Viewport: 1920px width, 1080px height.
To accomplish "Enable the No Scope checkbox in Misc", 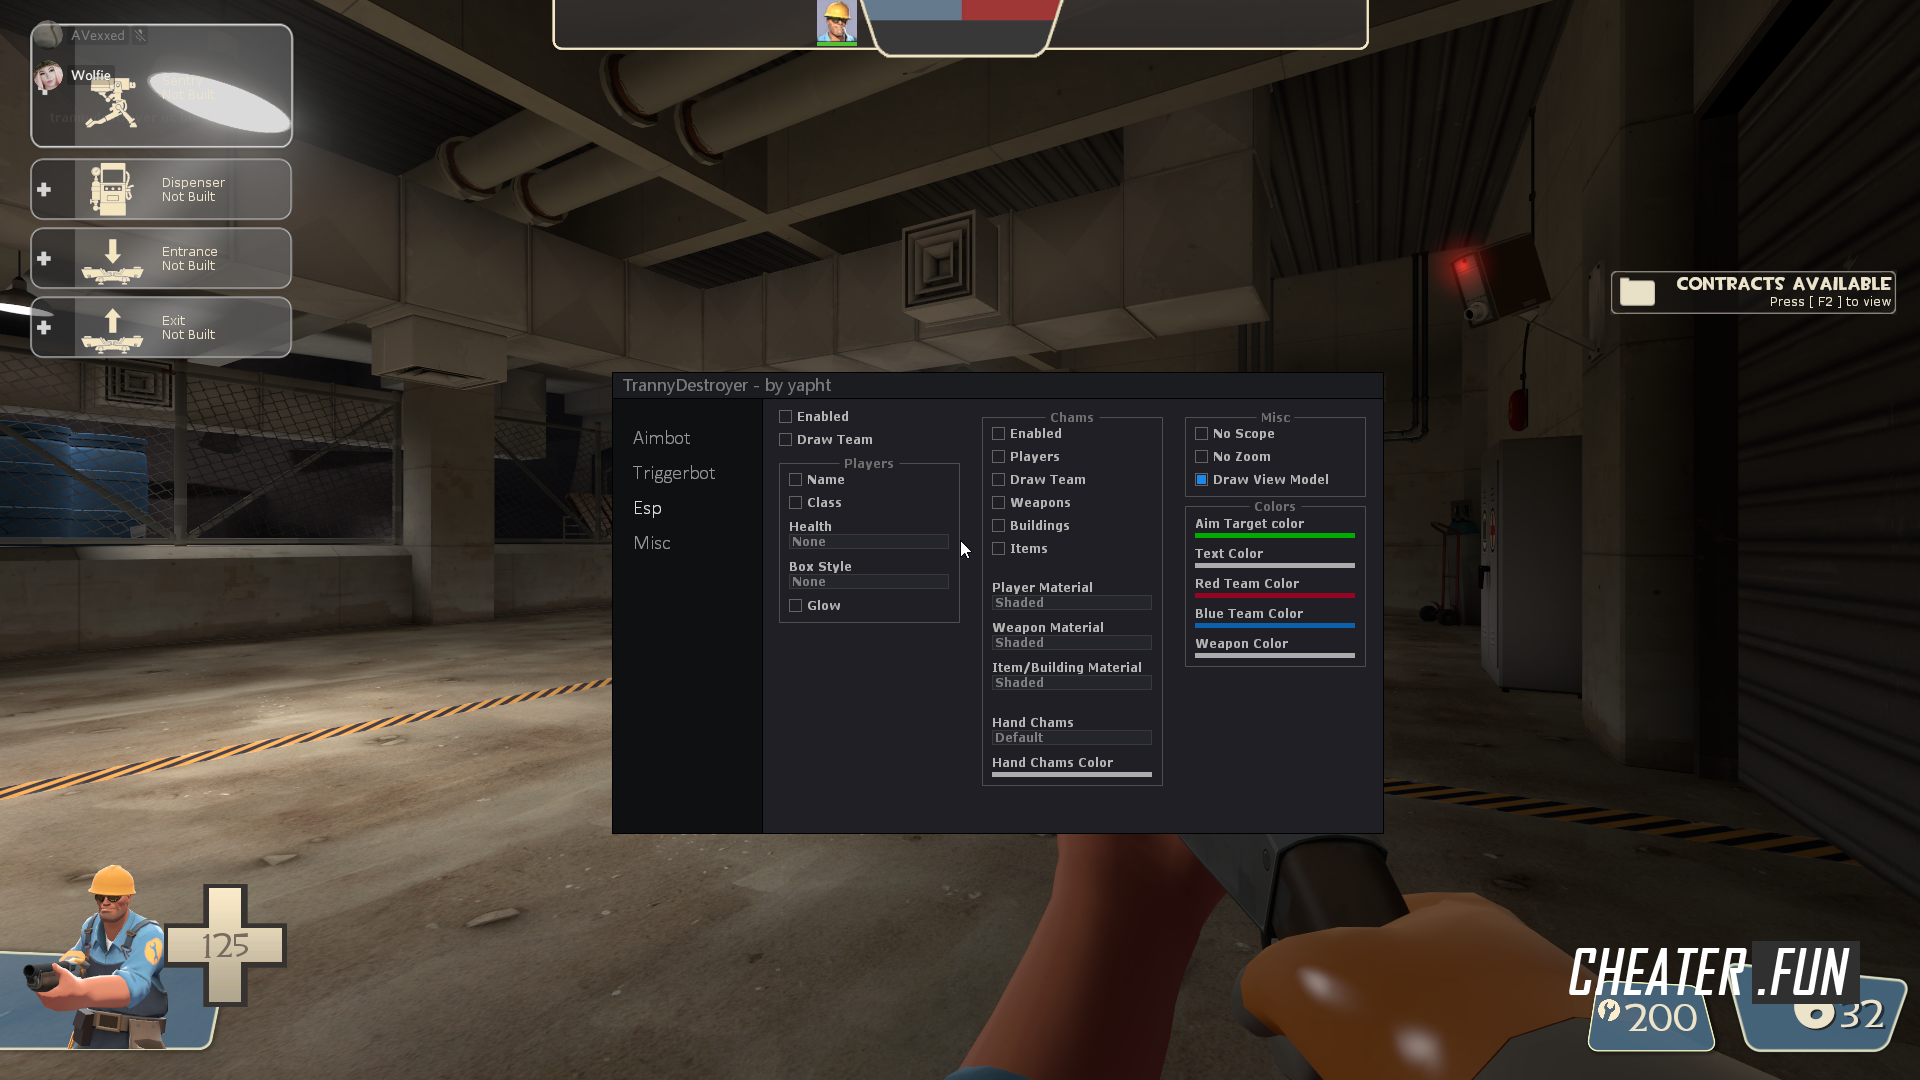I will pyautogui.click(x=1201, y=433).
